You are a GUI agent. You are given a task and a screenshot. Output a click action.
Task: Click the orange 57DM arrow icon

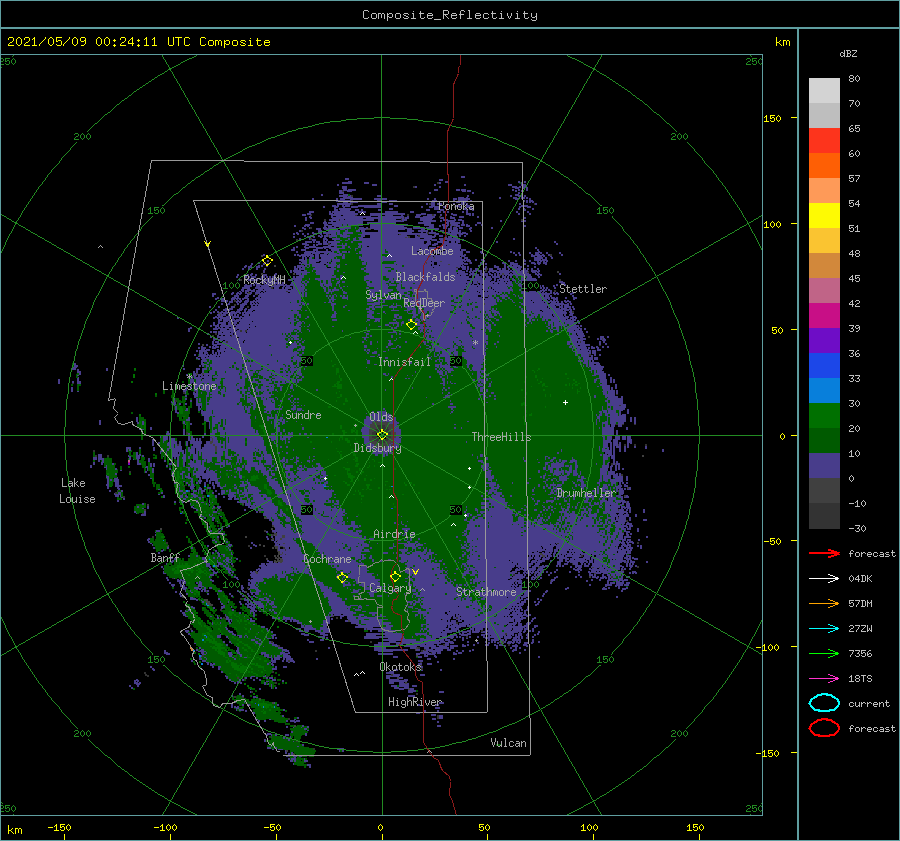[824, 603]
